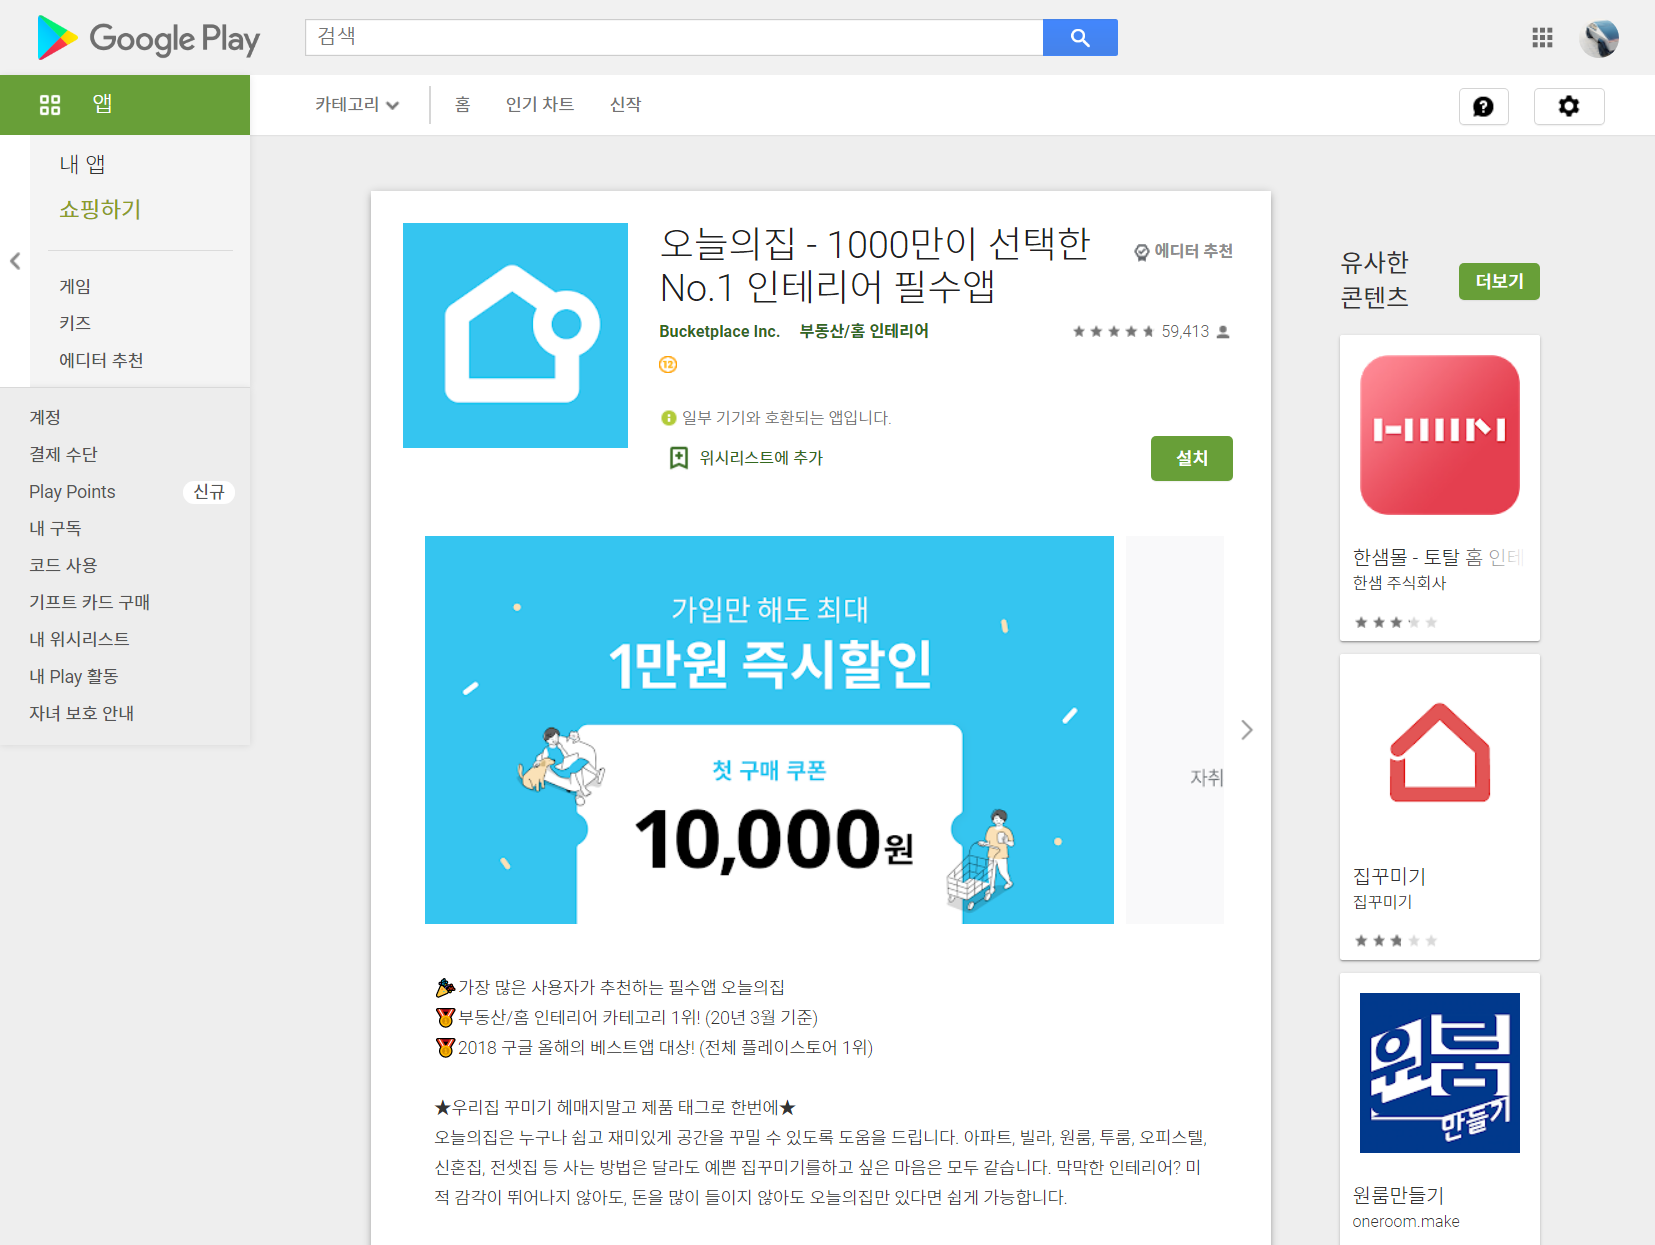Image resolution: width=1655 pixels, height=1245 pixels.
Task: Open 기프트 카드 구매 link
Action: click(89, 602)
